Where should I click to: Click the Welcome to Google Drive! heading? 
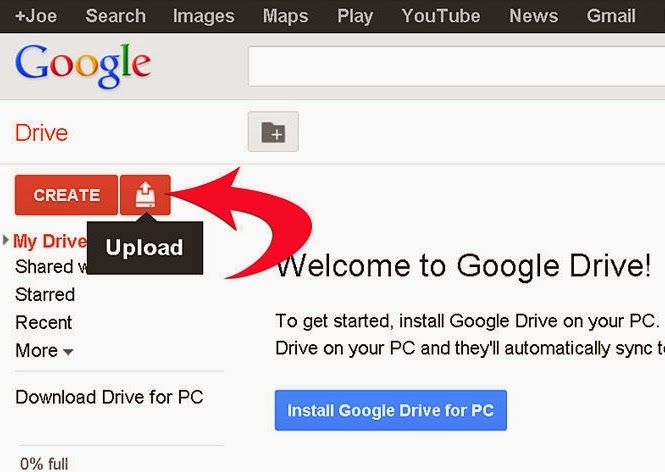click(x=464, y=266)
